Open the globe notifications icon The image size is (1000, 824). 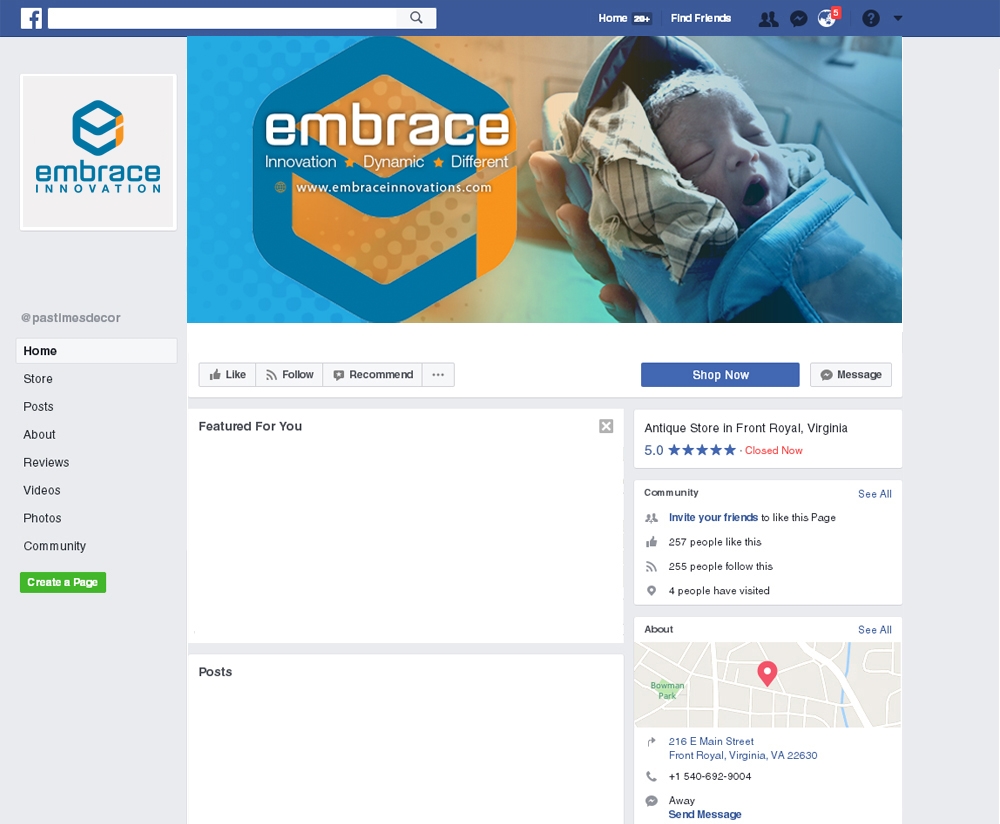tap(827, 18)
